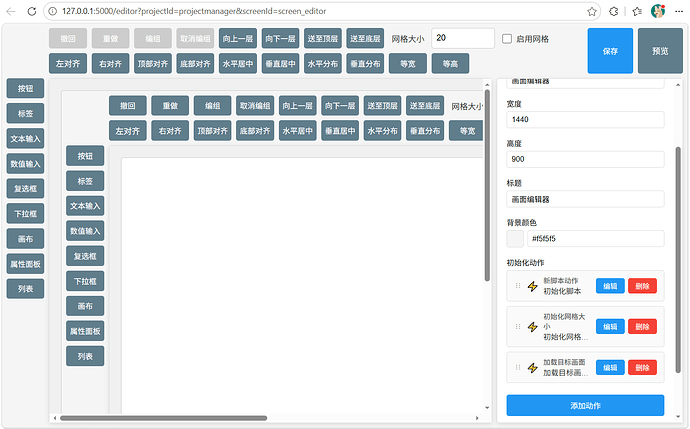This screenshot has height=429, width=690.
Task: Click 垂直居中 in the main toolbar
Action: [280, 64]
